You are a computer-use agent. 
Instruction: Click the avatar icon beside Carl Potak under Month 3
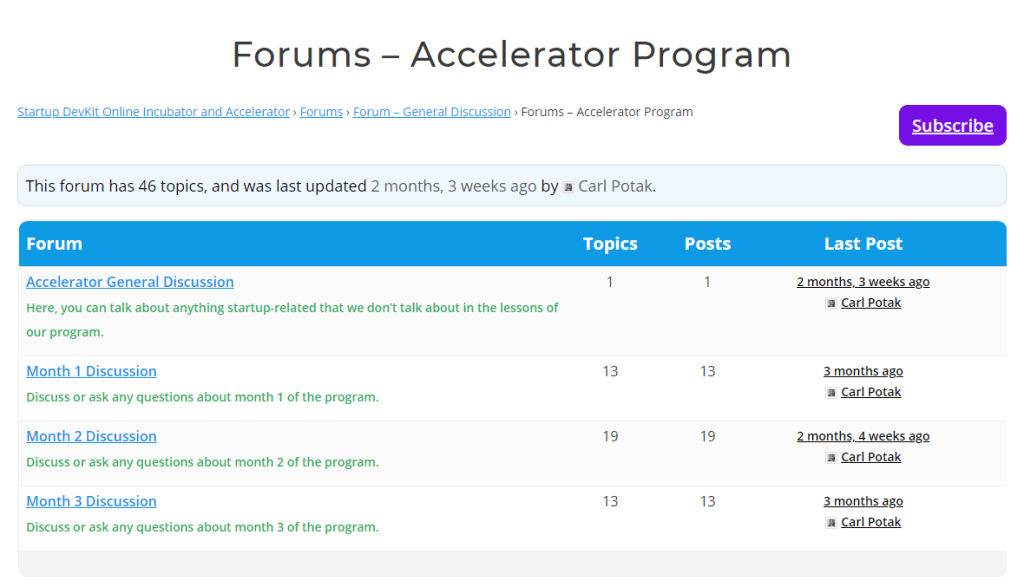[x=830, y=521]
